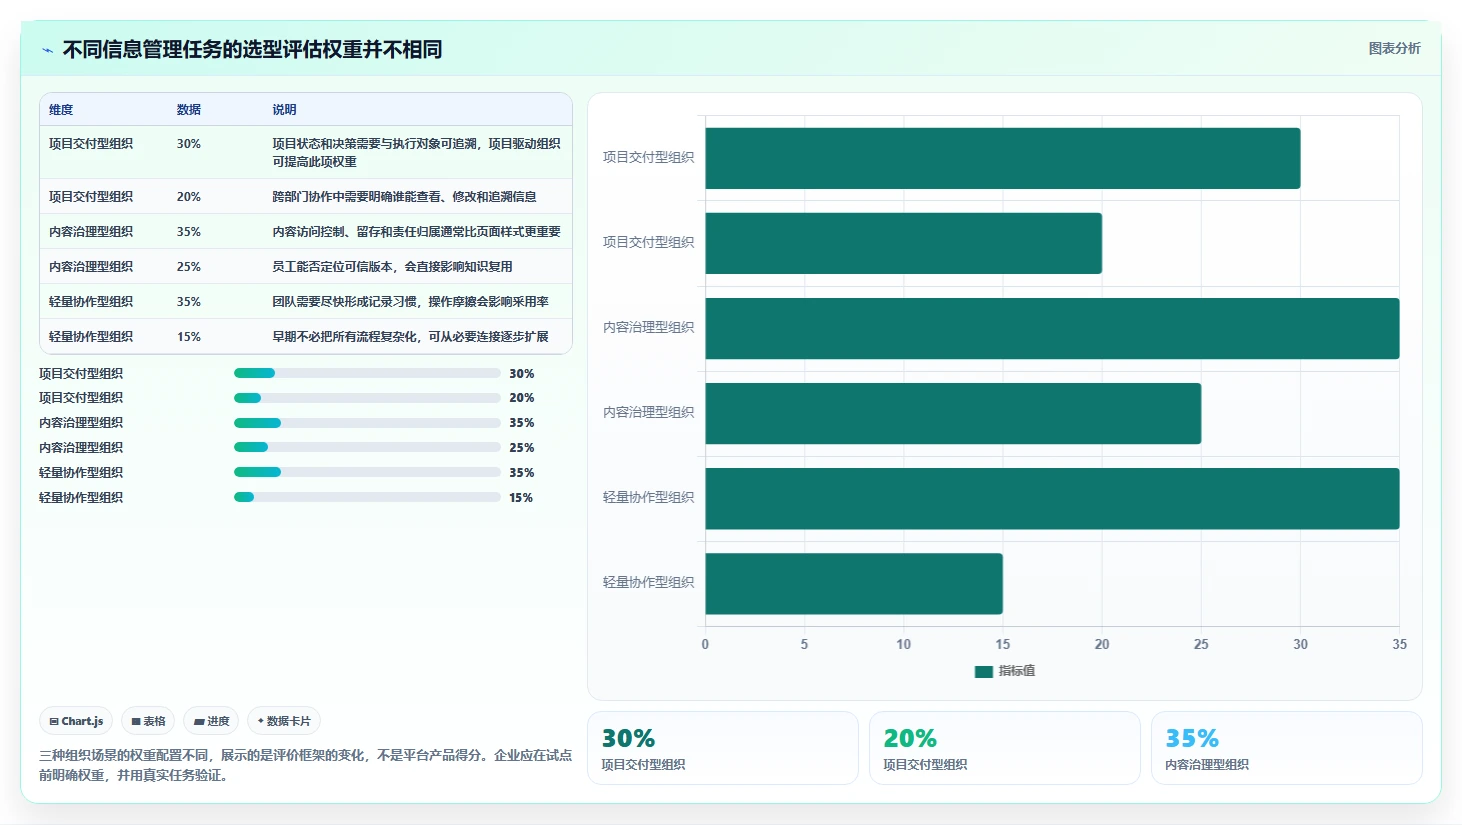Image resolution: width=1462 pixels, height=825 pixels.
Task: Open the 图表分析 label at top right
Action: (1394, 48)
